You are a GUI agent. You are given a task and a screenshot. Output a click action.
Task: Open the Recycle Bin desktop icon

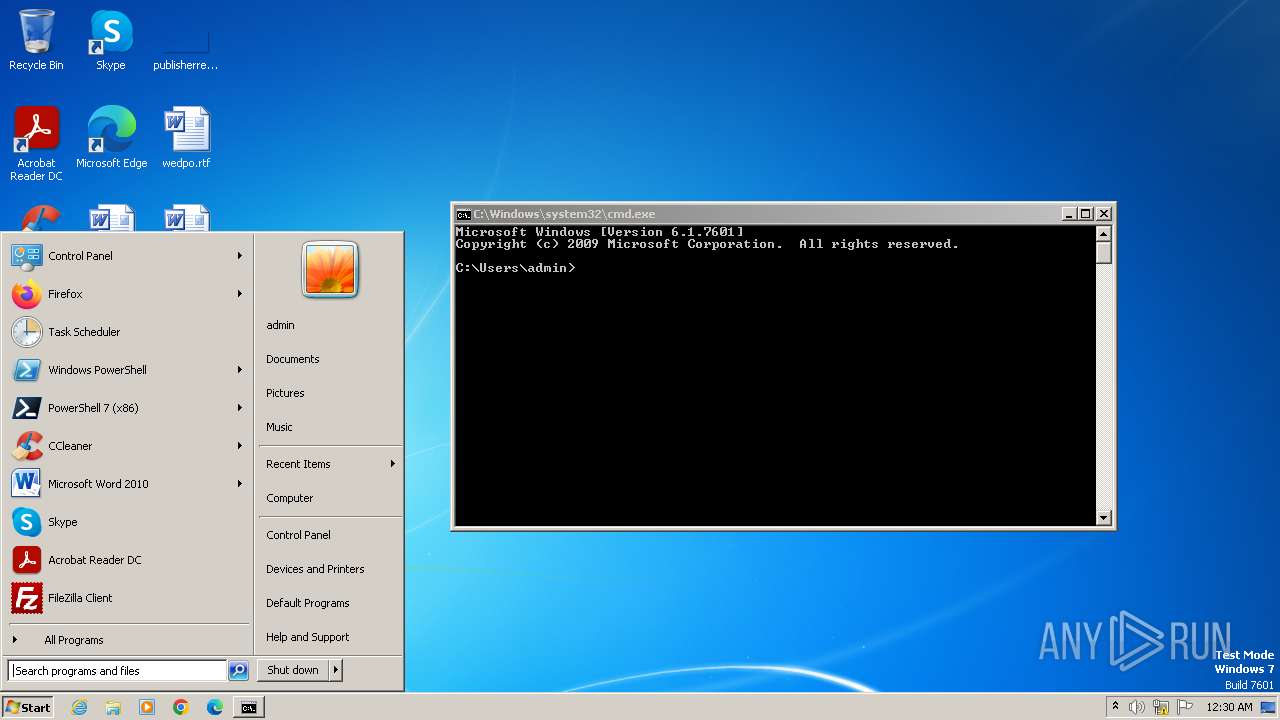(36, 40)
